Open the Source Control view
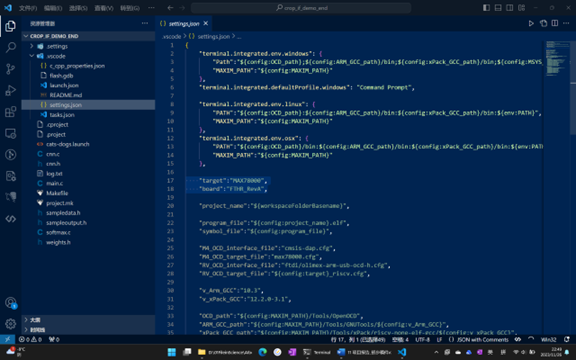This screenshot has height=360, width=576. [10, 69]
